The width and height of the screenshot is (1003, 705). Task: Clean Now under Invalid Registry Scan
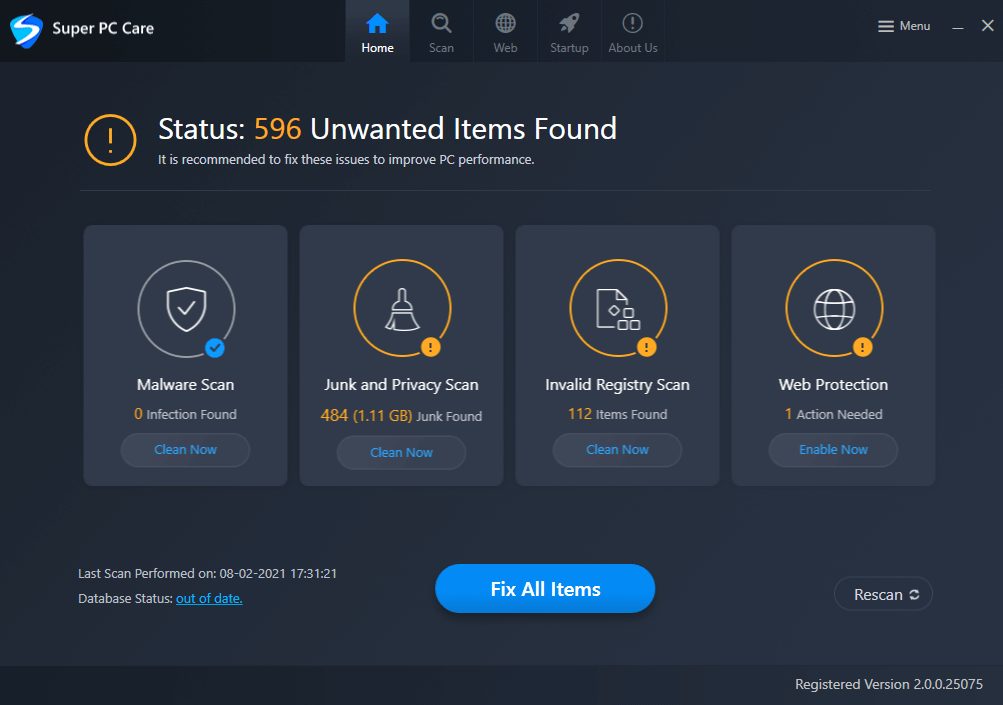[x=617, y=450]
